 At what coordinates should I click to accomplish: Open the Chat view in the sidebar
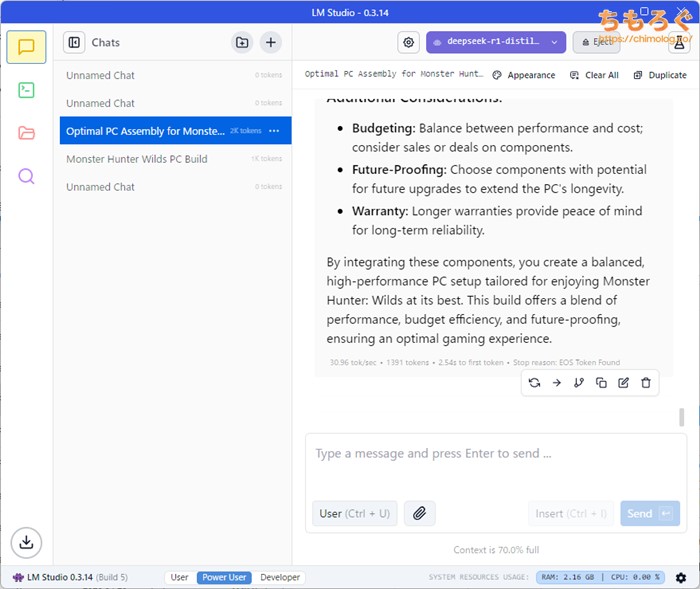(x=26, y=47)
